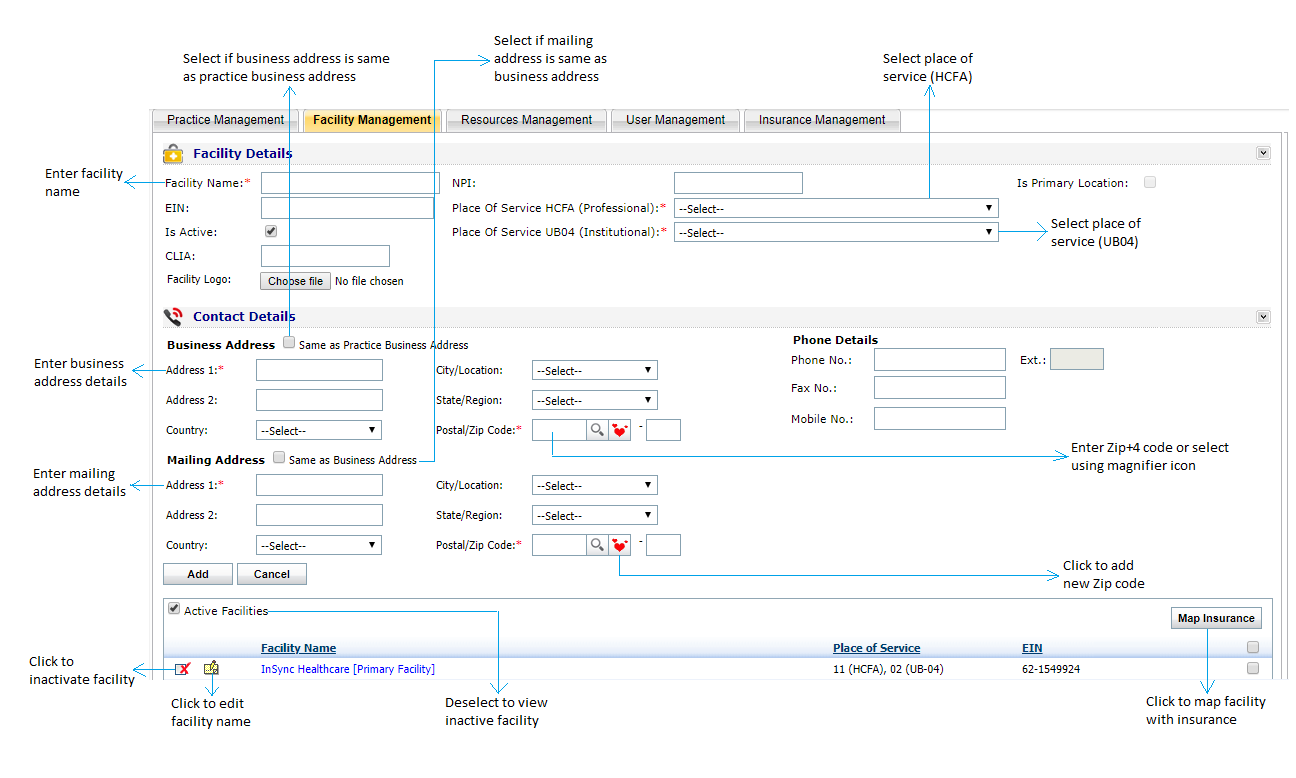This screenshot has width=1296, height=778.
Task: Check Same as Practice Business Address
Action: click(x=289, y=343)
